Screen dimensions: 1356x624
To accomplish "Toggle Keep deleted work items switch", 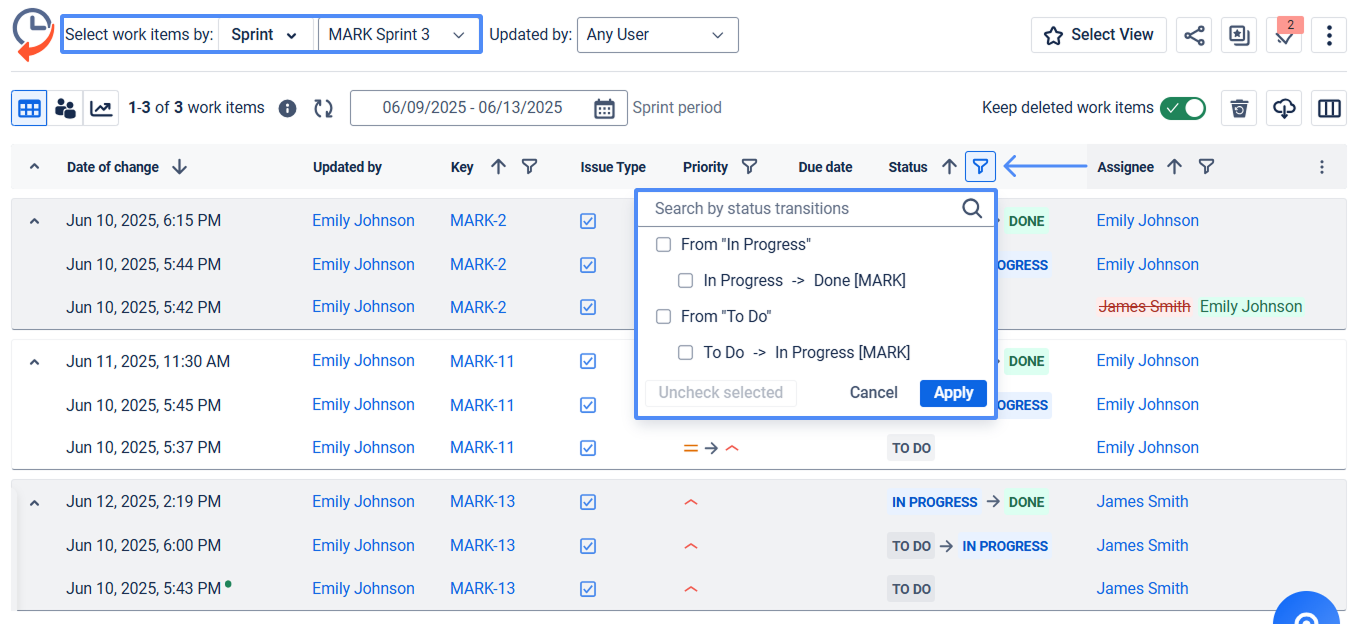I will click(1183, 108).
